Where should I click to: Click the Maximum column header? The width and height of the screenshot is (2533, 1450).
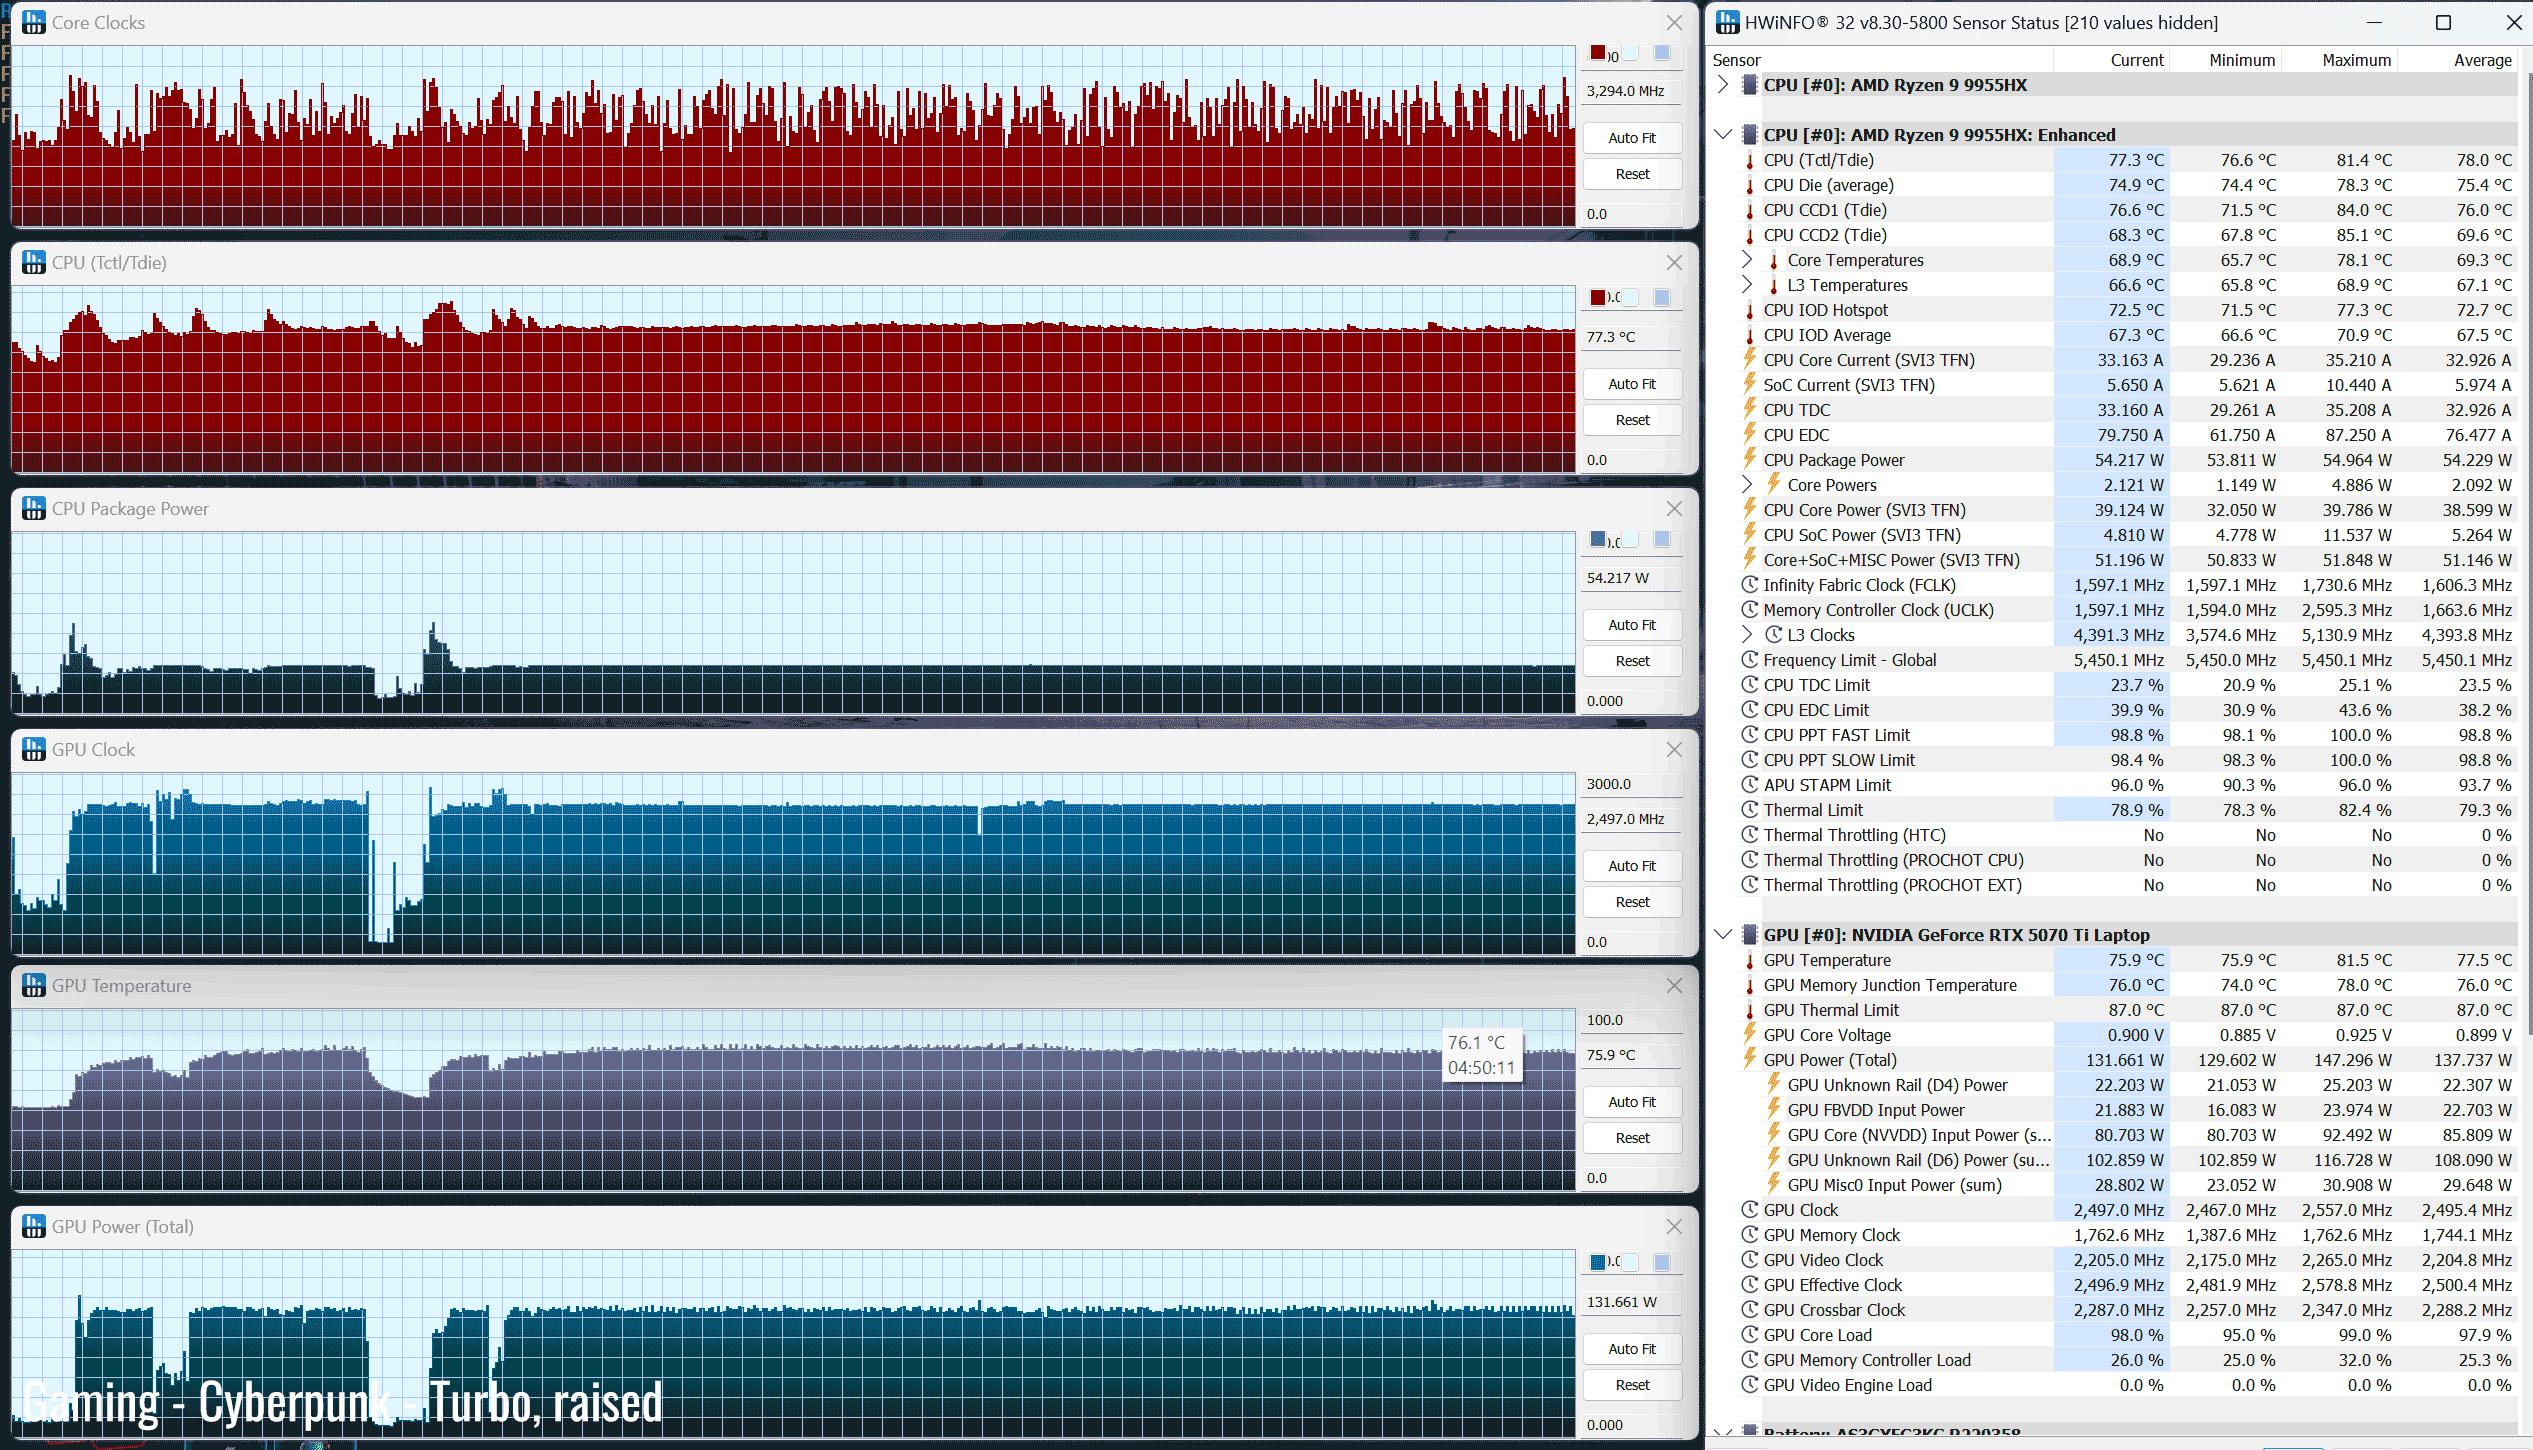point(2355,60)
